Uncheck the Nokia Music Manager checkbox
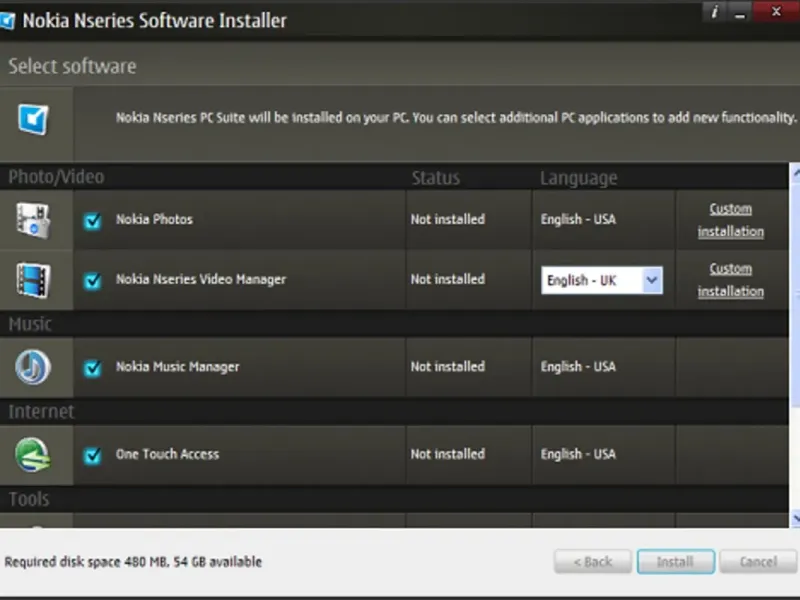 [92, 368]
